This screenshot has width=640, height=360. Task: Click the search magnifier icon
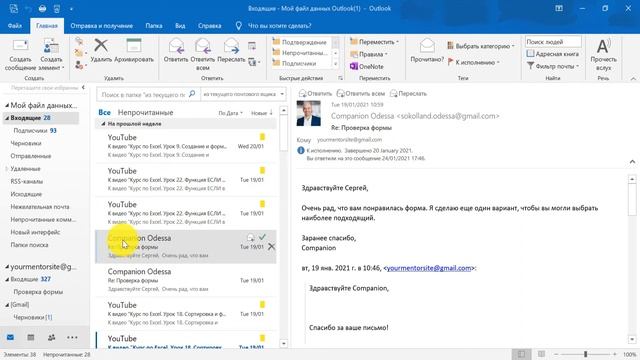(x=192, y=94)
